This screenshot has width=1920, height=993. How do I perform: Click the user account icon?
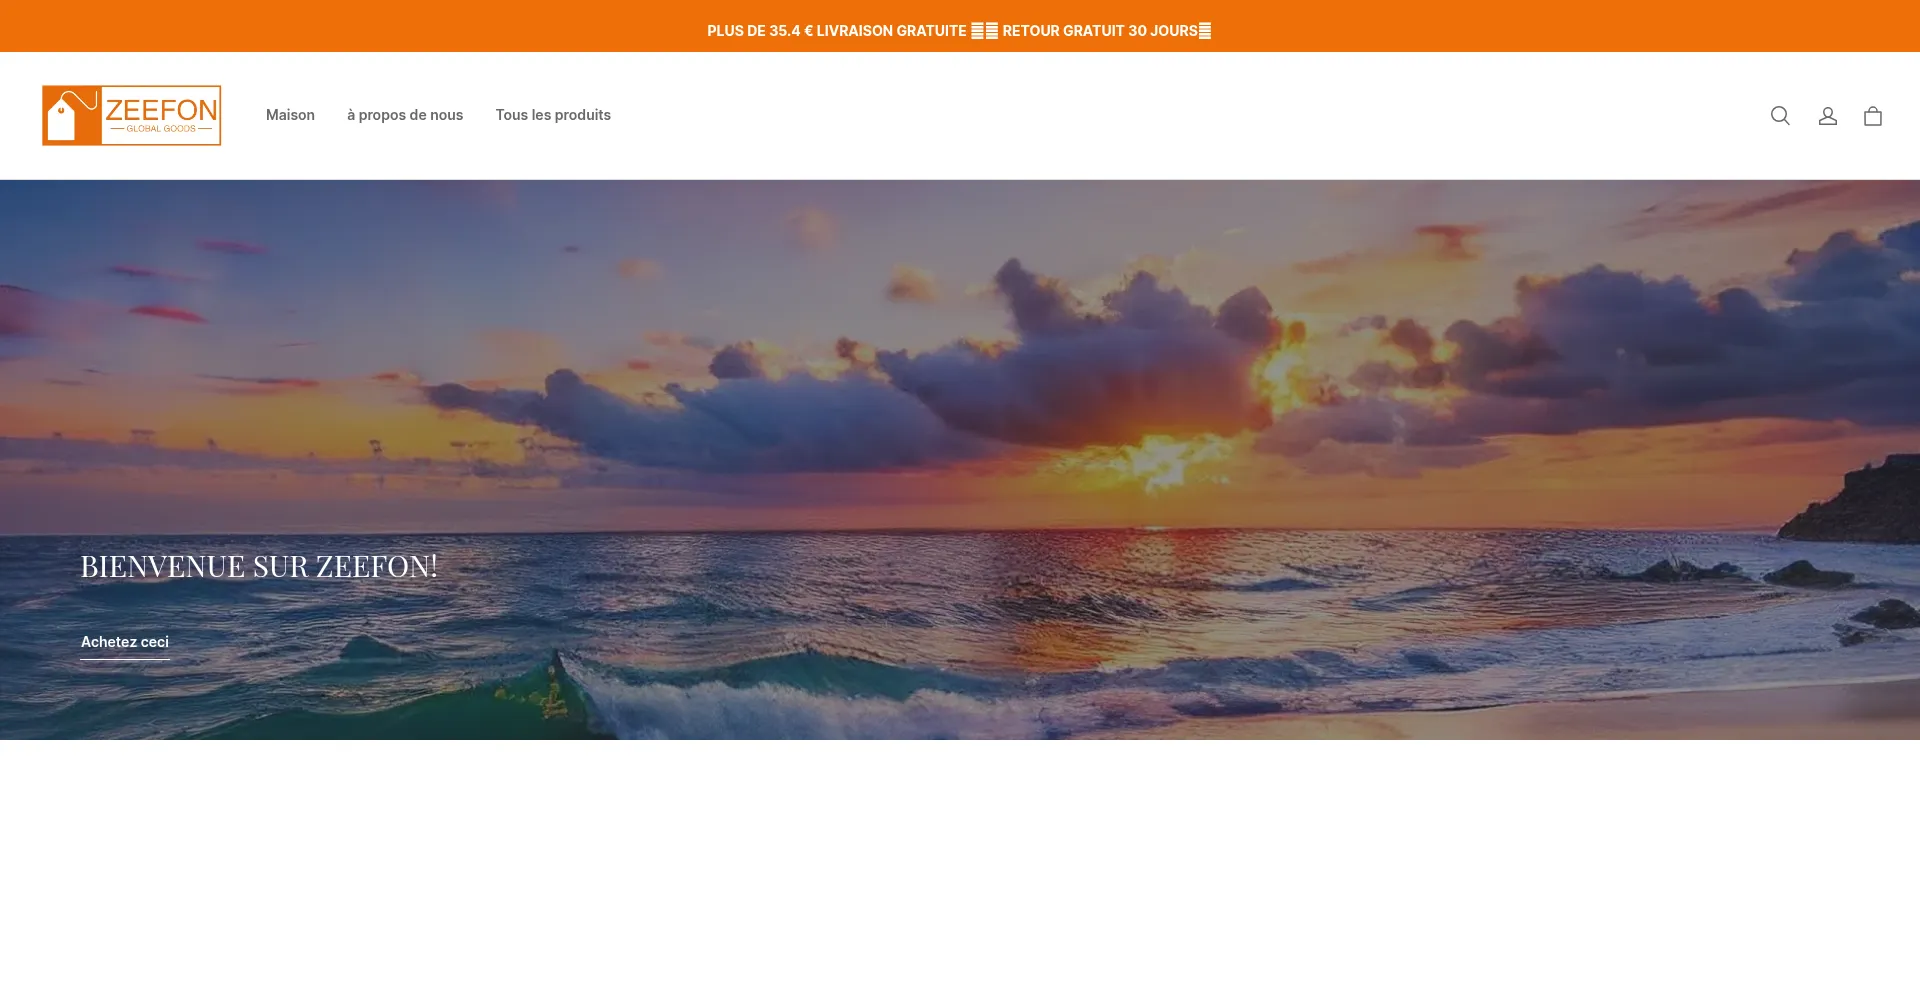point(1827,116)
